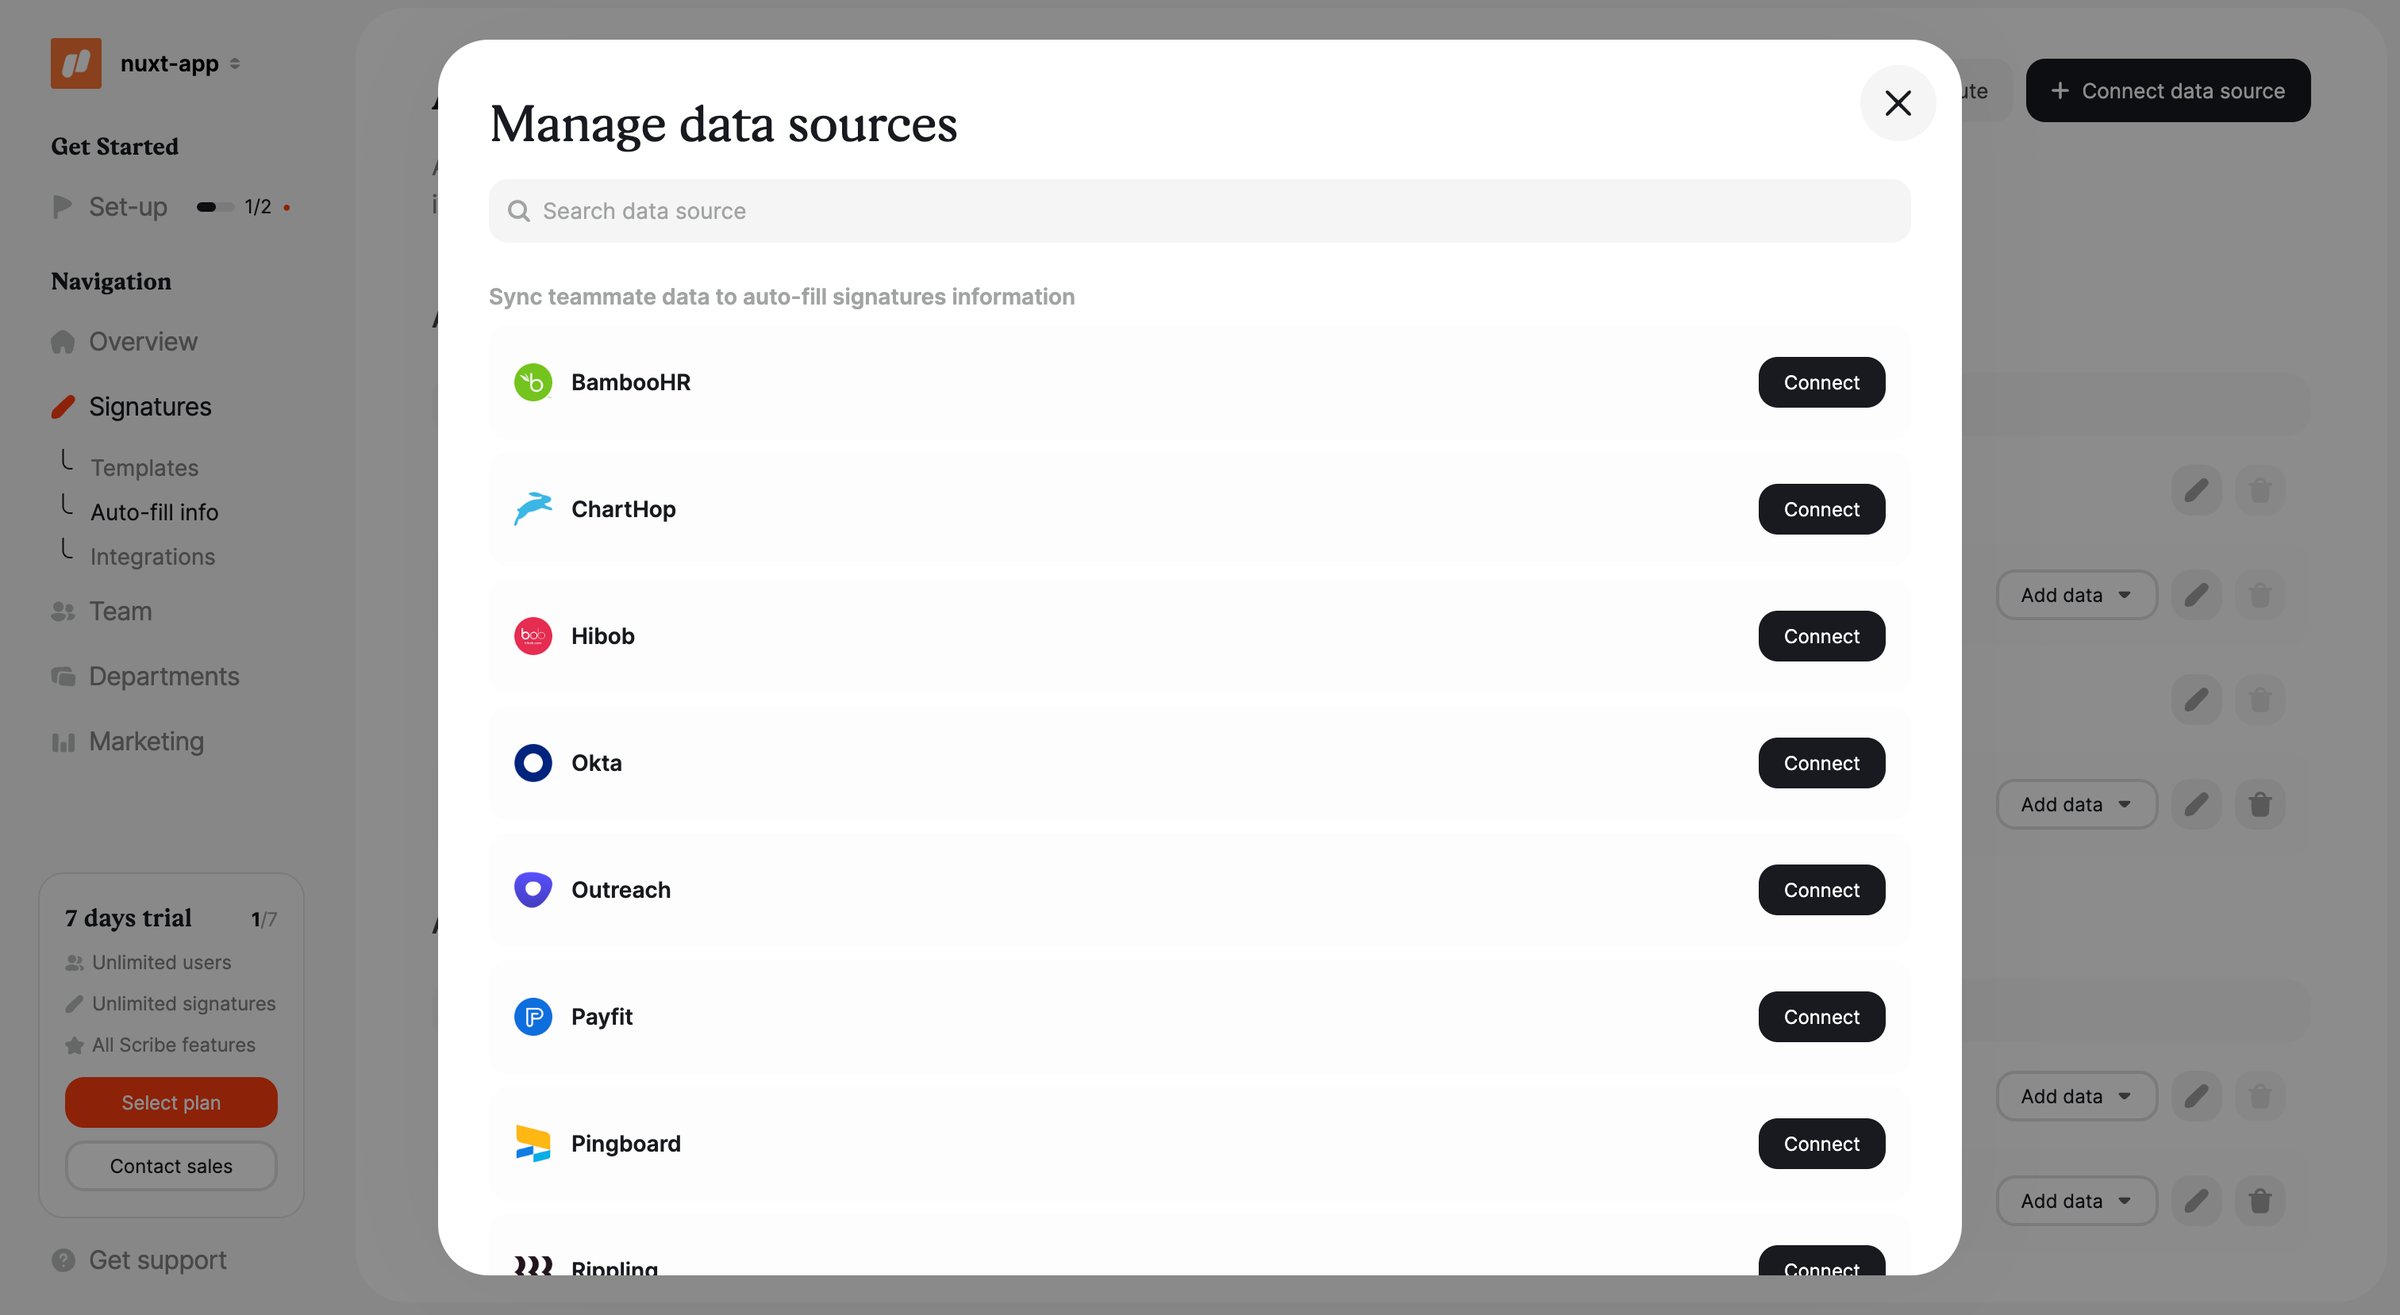
Task: Connect the BambooHR data source
Action: click(x=1821, y=382)
